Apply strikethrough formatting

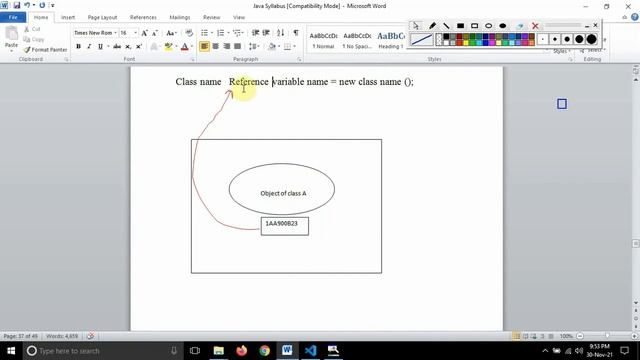coord(117,47)
